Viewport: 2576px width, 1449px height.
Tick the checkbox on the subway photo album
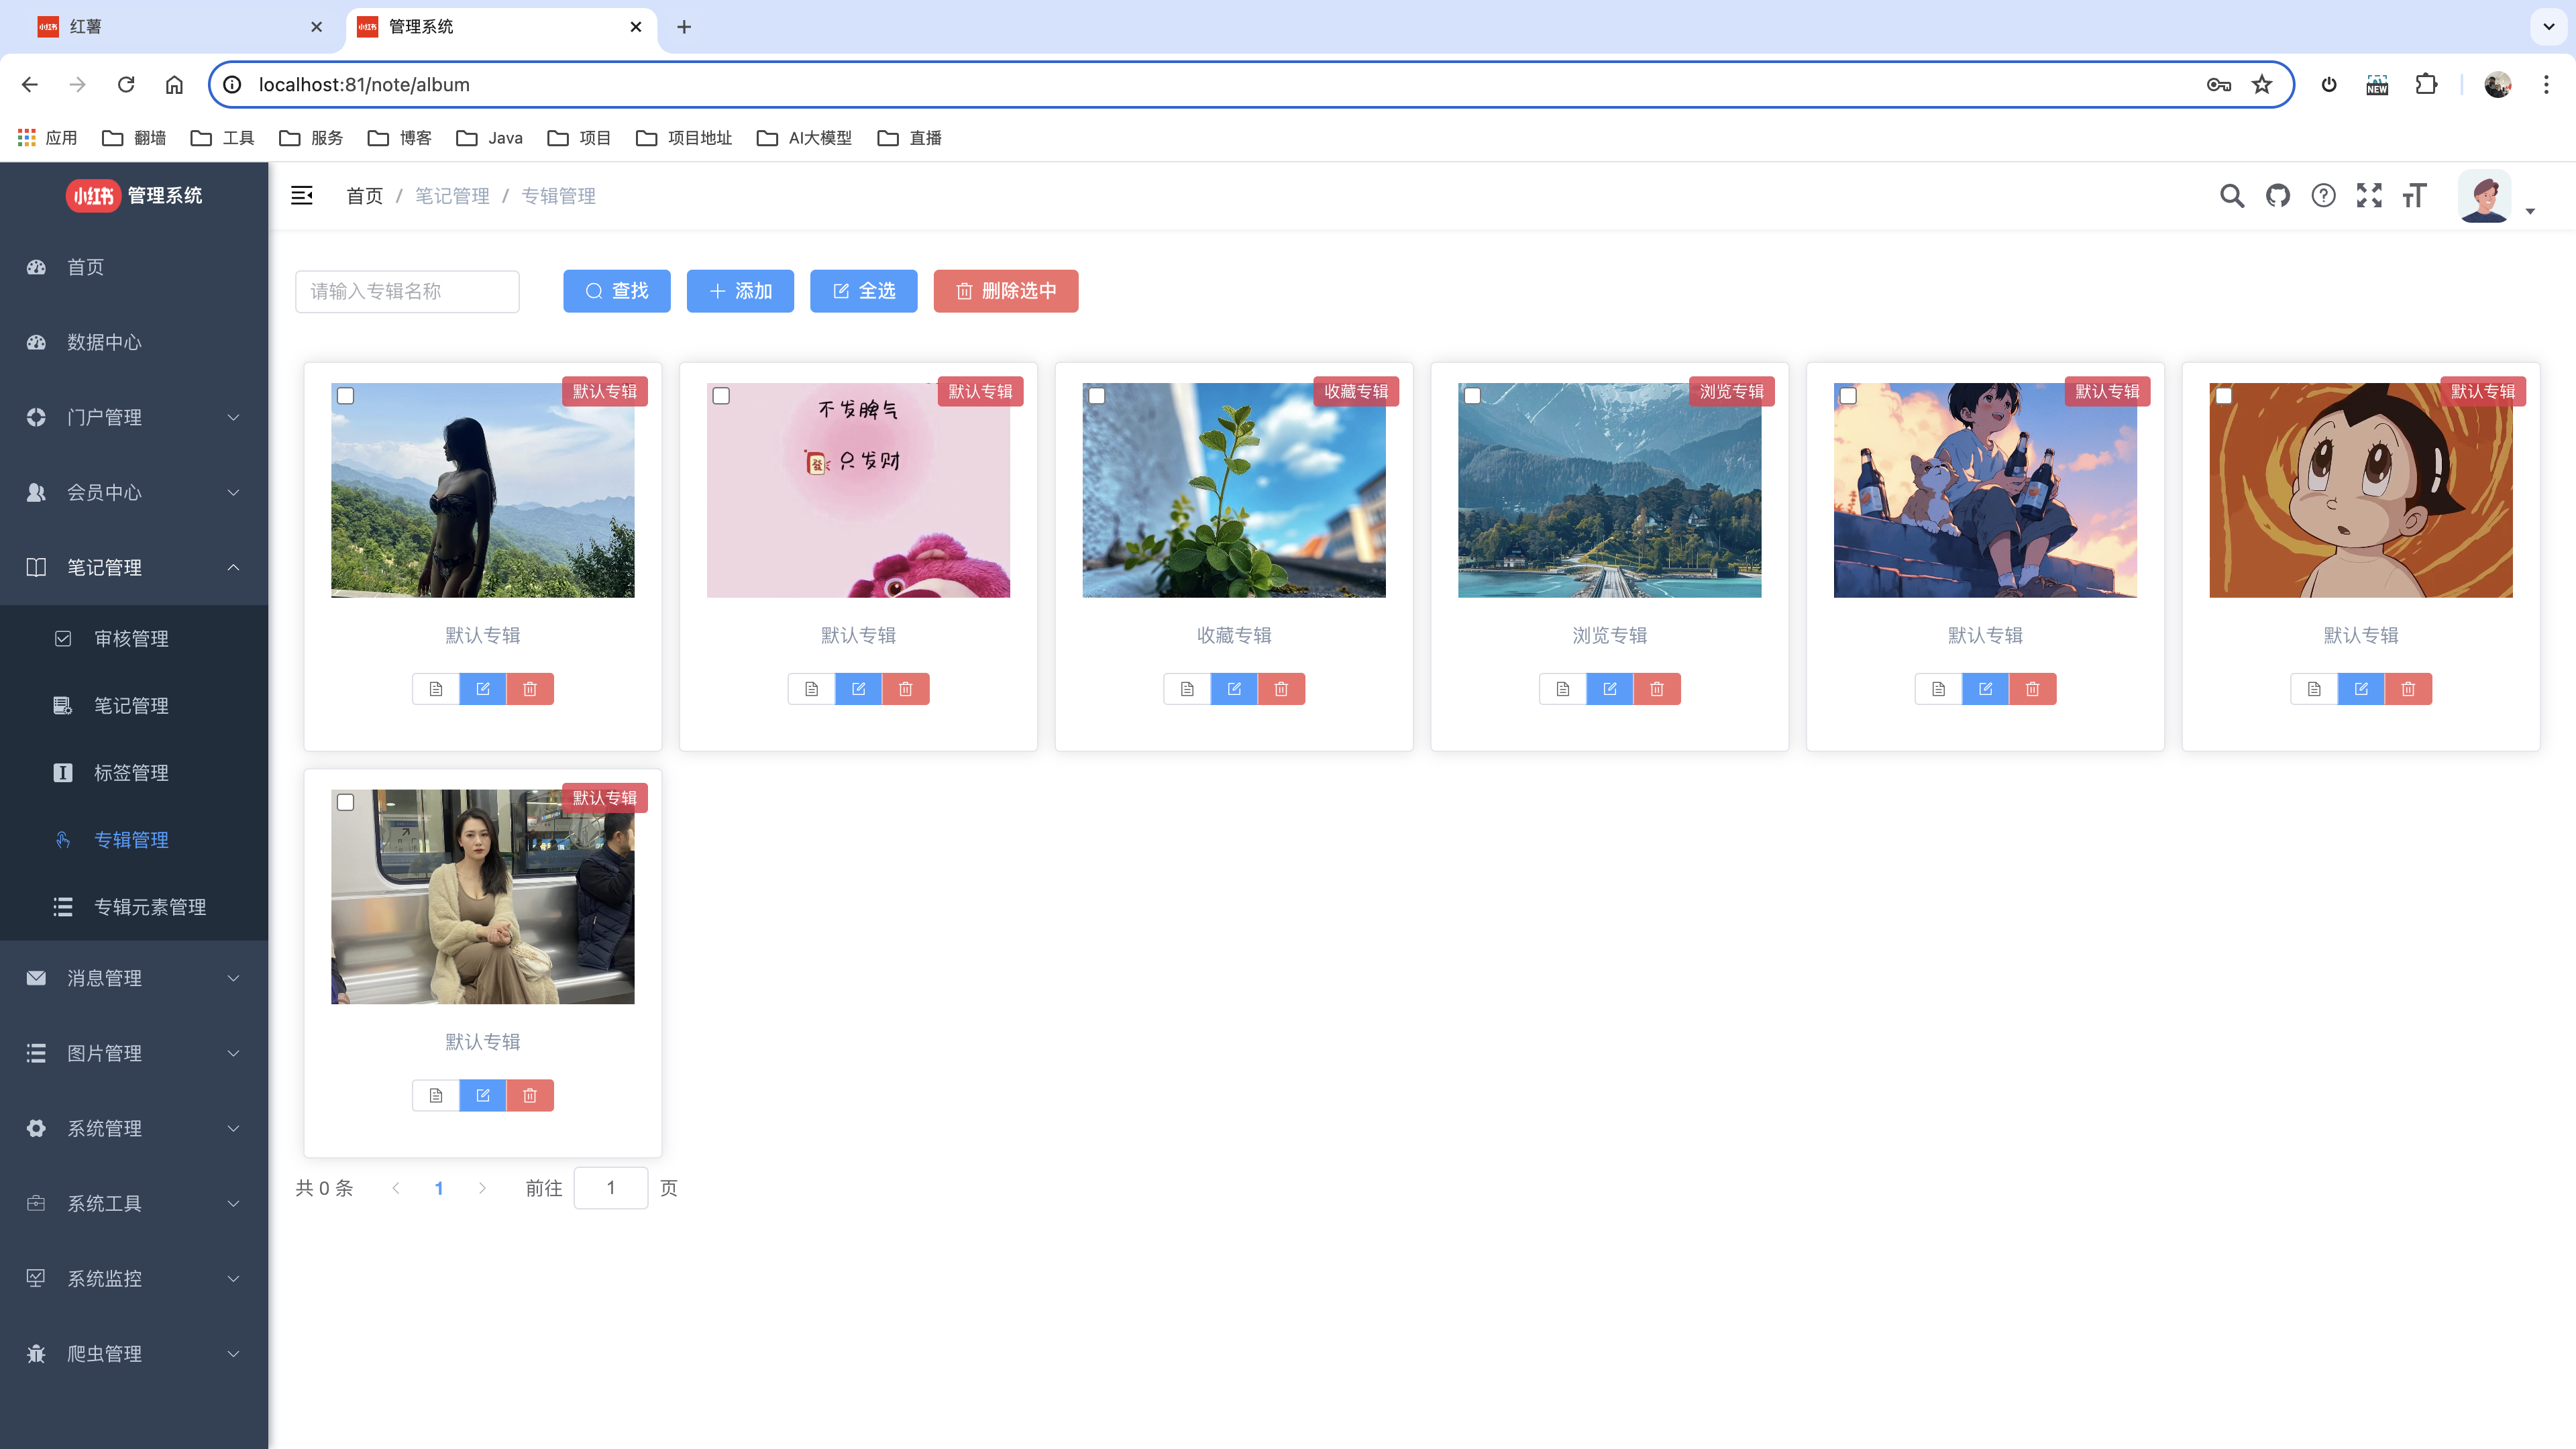click(346, 802)
